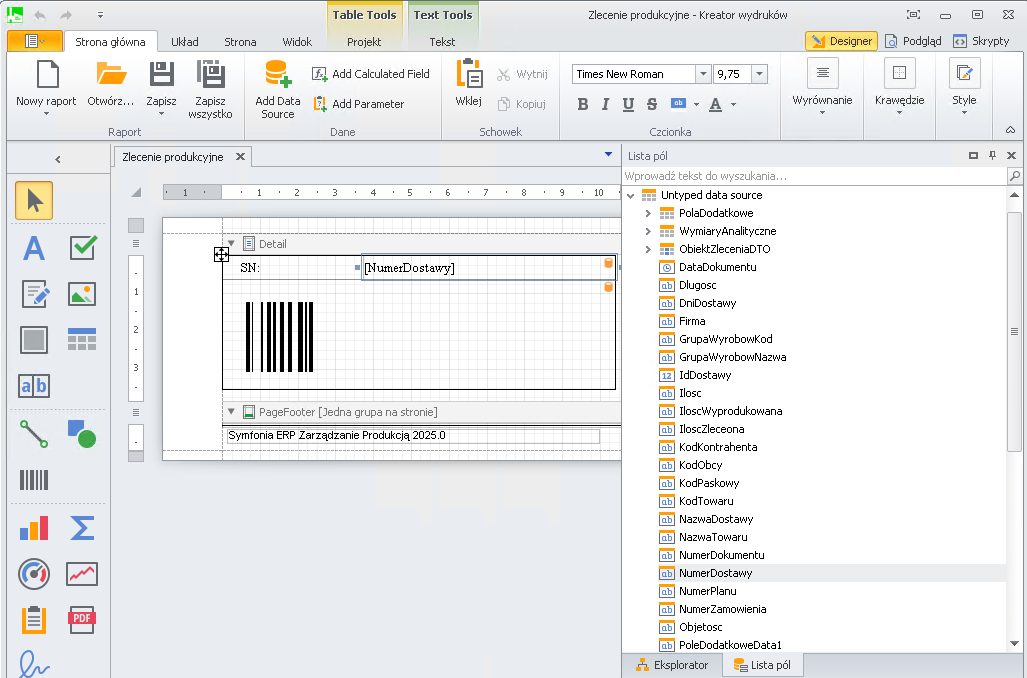Image resolution: width=1027 pixels, height=678 pixels.
Task: Collapse the Untyped data source node
Action: click(x=630, y=195)
